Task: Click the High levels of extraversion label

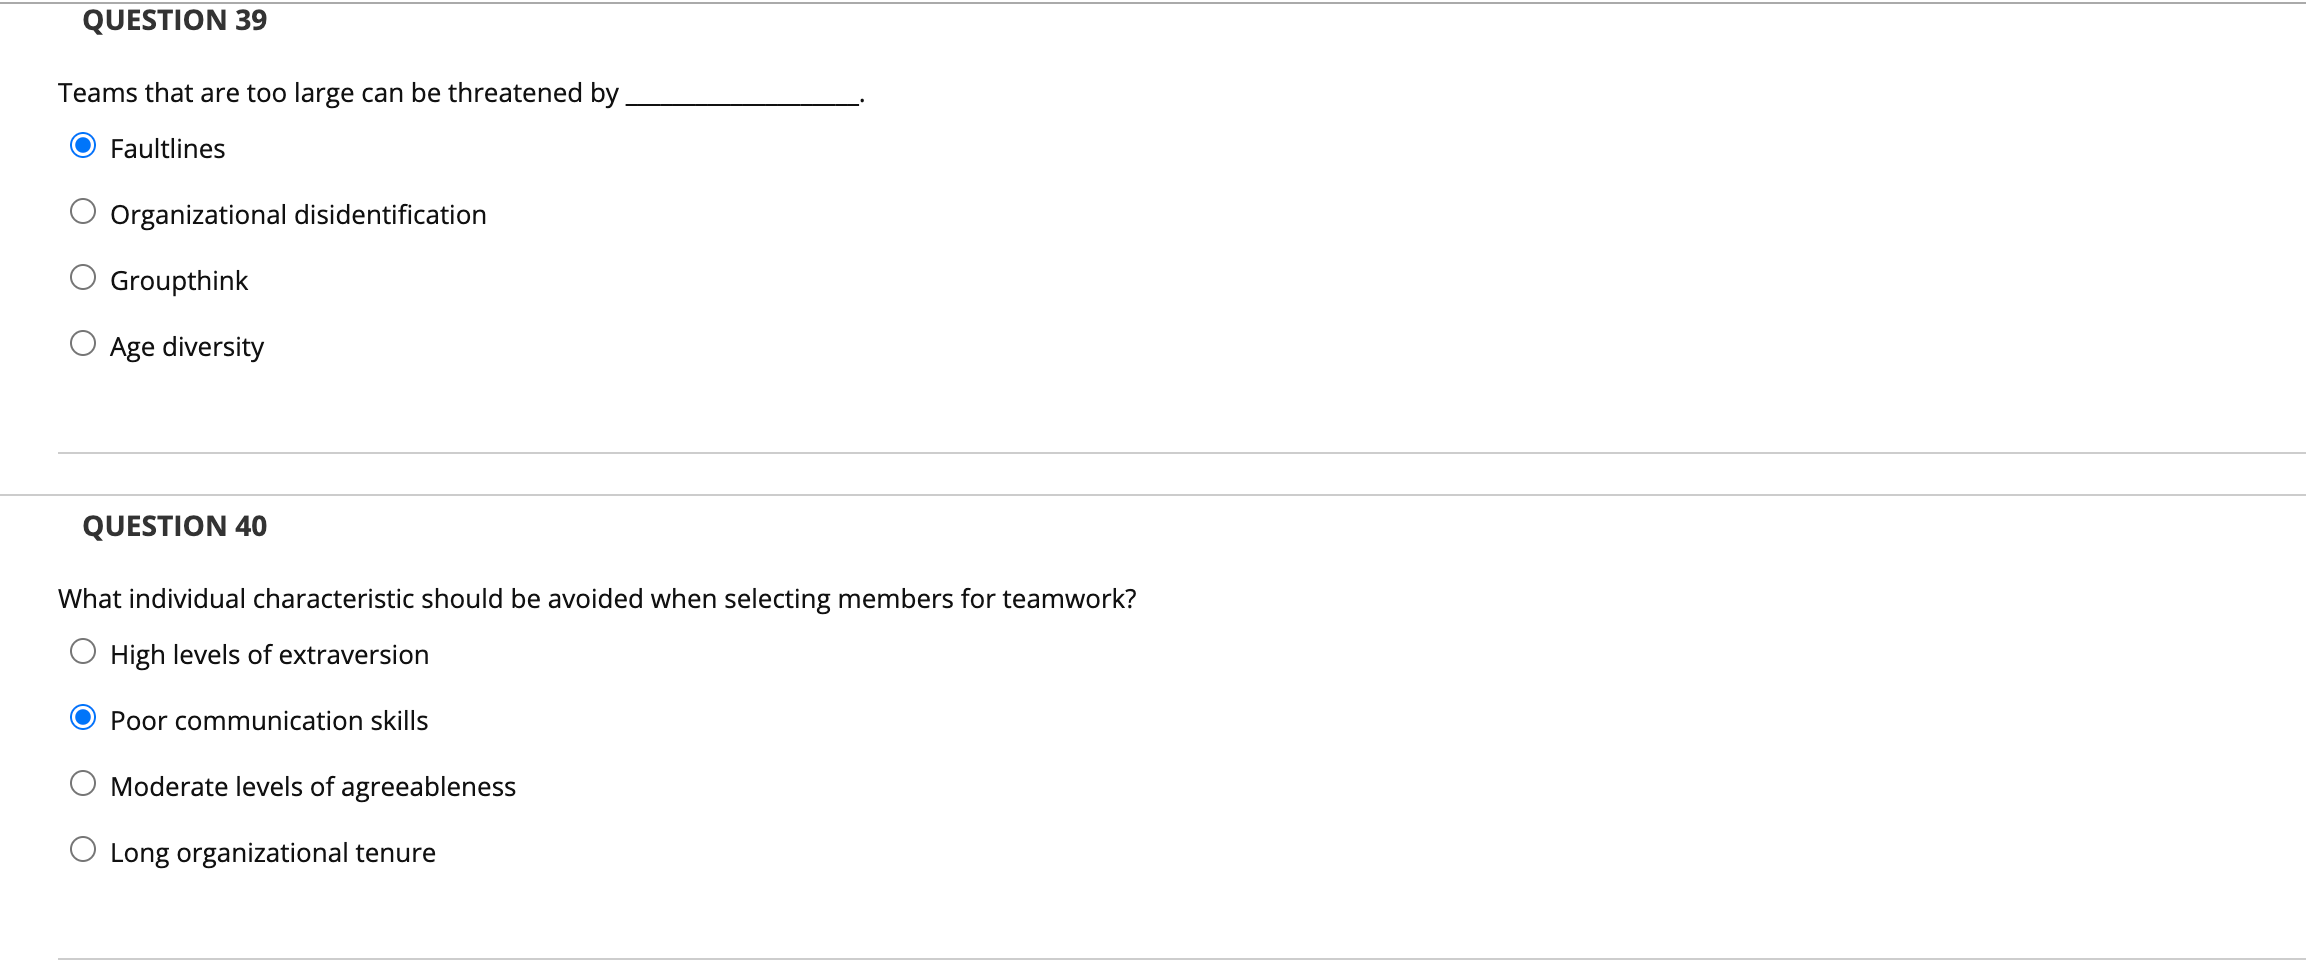Action: [x=269, y=654]
